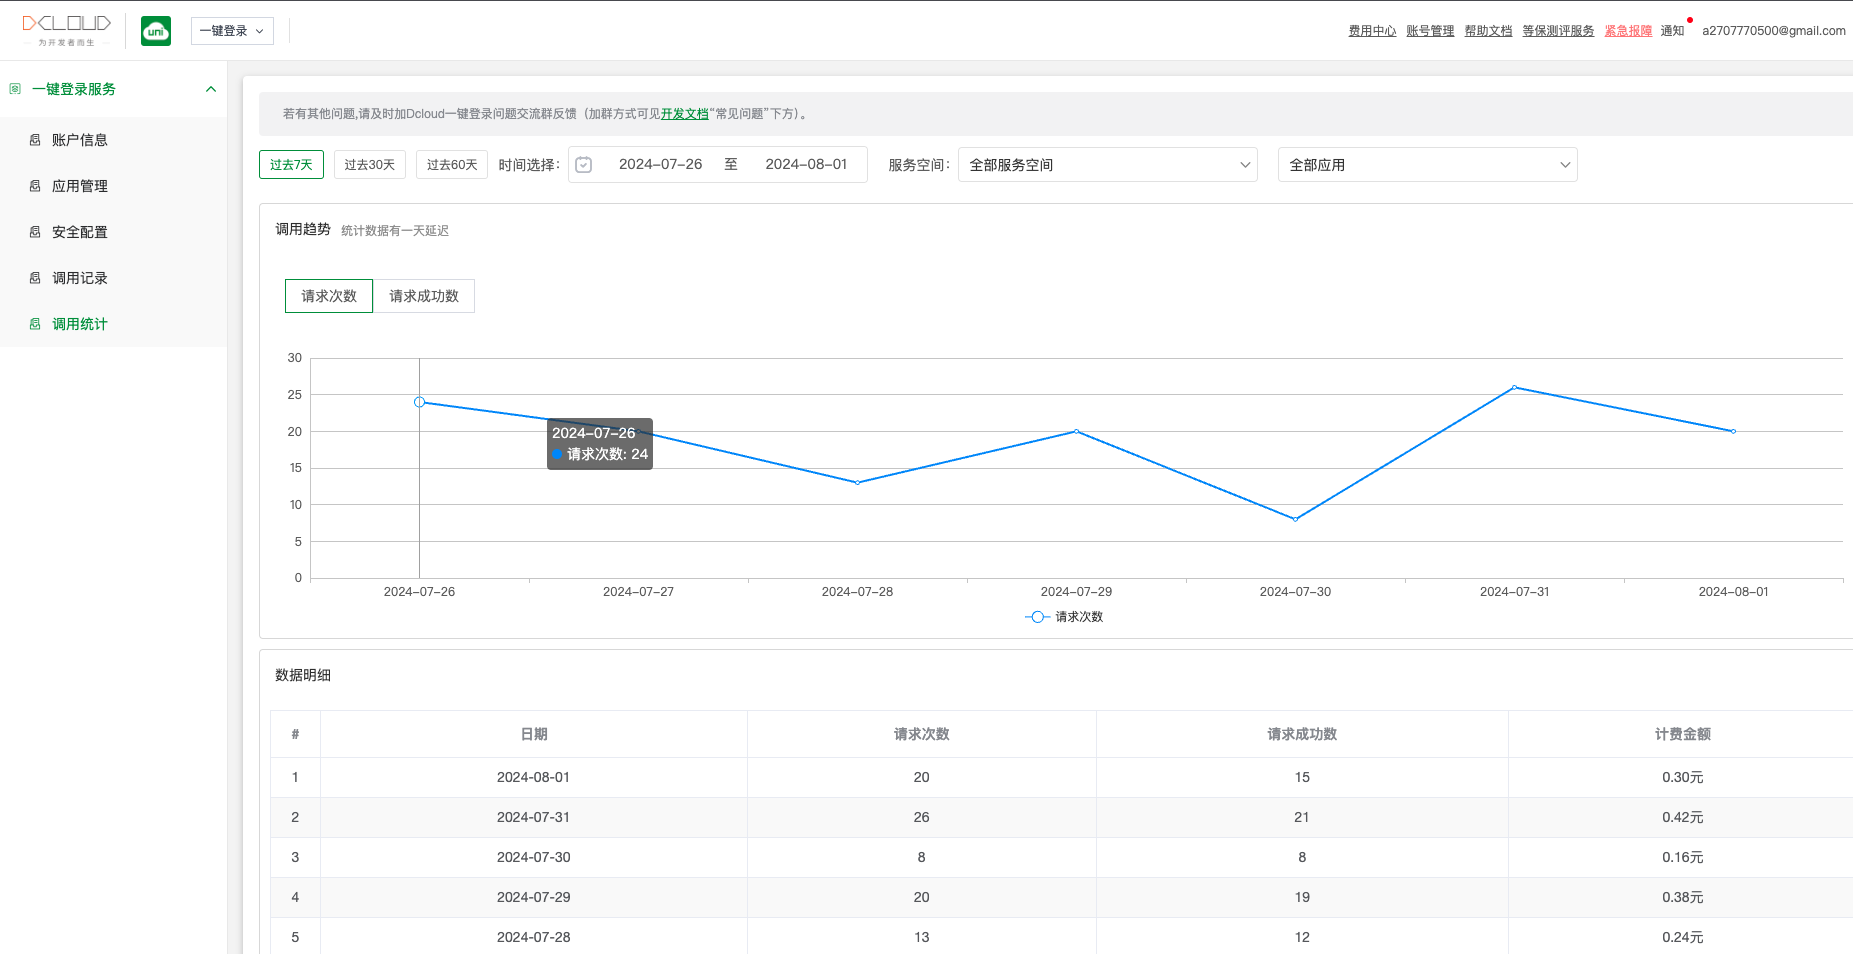Image resolution: width=1853 pixels, height=954 pixels.
Task: Click the start date field 2024-07-26
Action: (x=660, y=165)
